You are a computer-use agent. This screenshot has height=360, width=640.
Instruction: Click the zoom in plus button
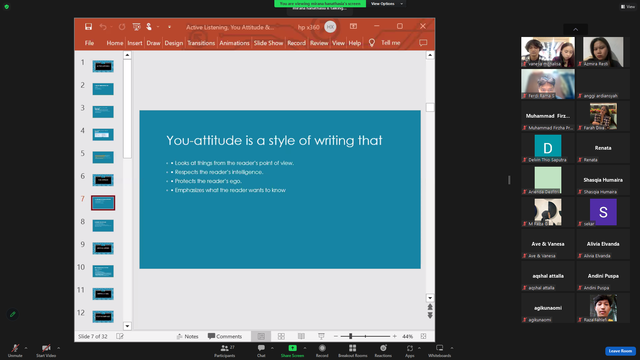(x=395, y=336)
